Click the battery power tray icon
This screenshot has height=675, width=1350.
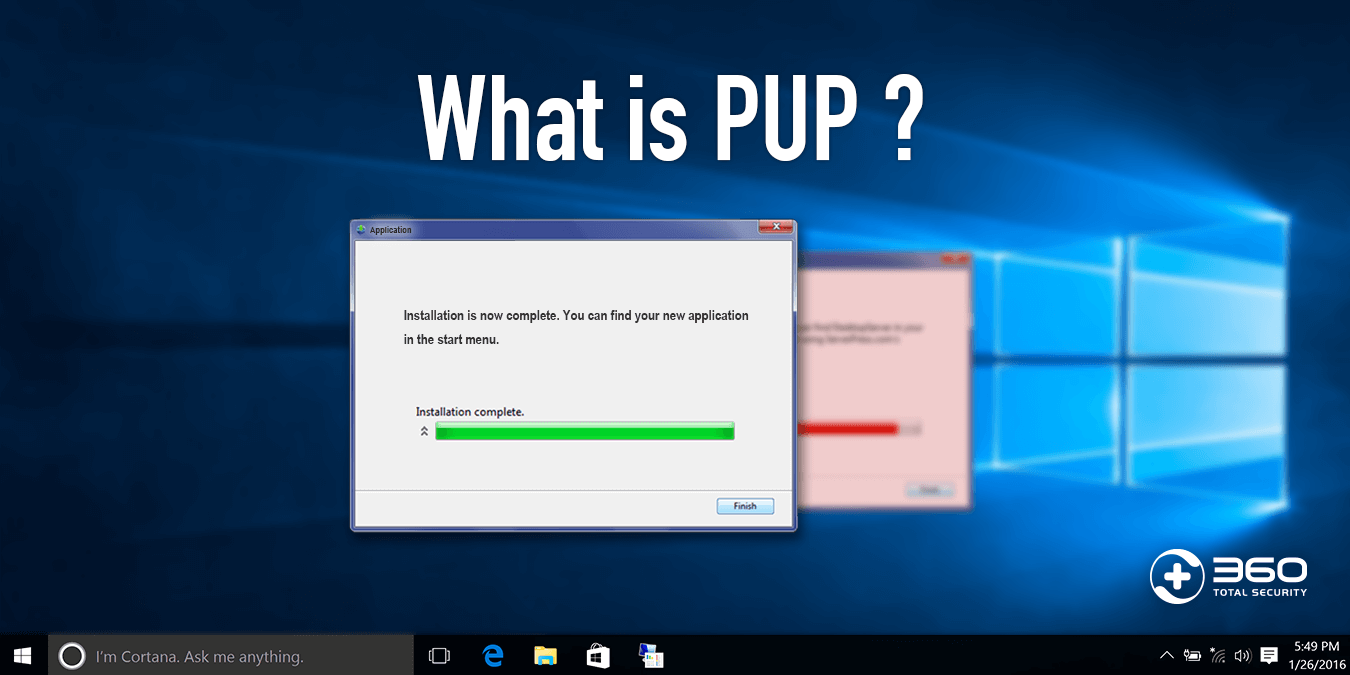(x=1192, y=655)
